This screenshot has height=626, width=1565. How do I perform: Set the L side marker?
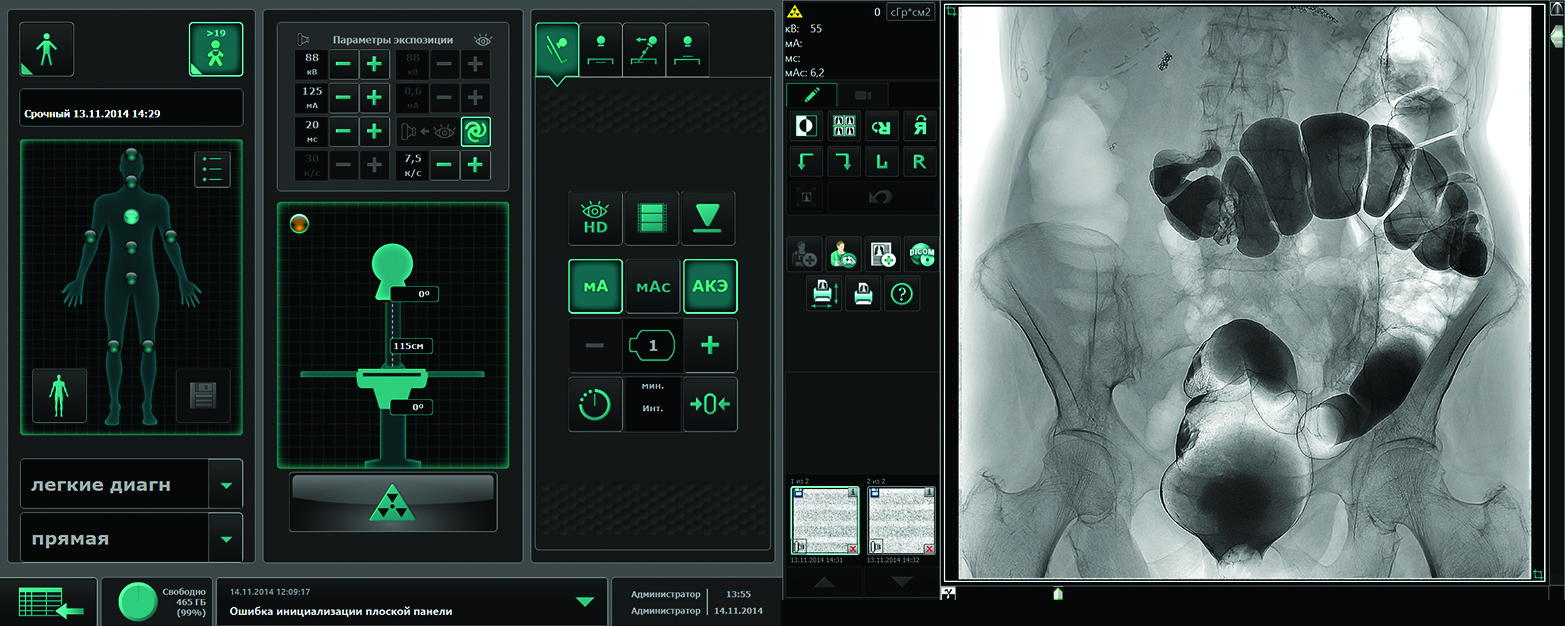(882, 161)
